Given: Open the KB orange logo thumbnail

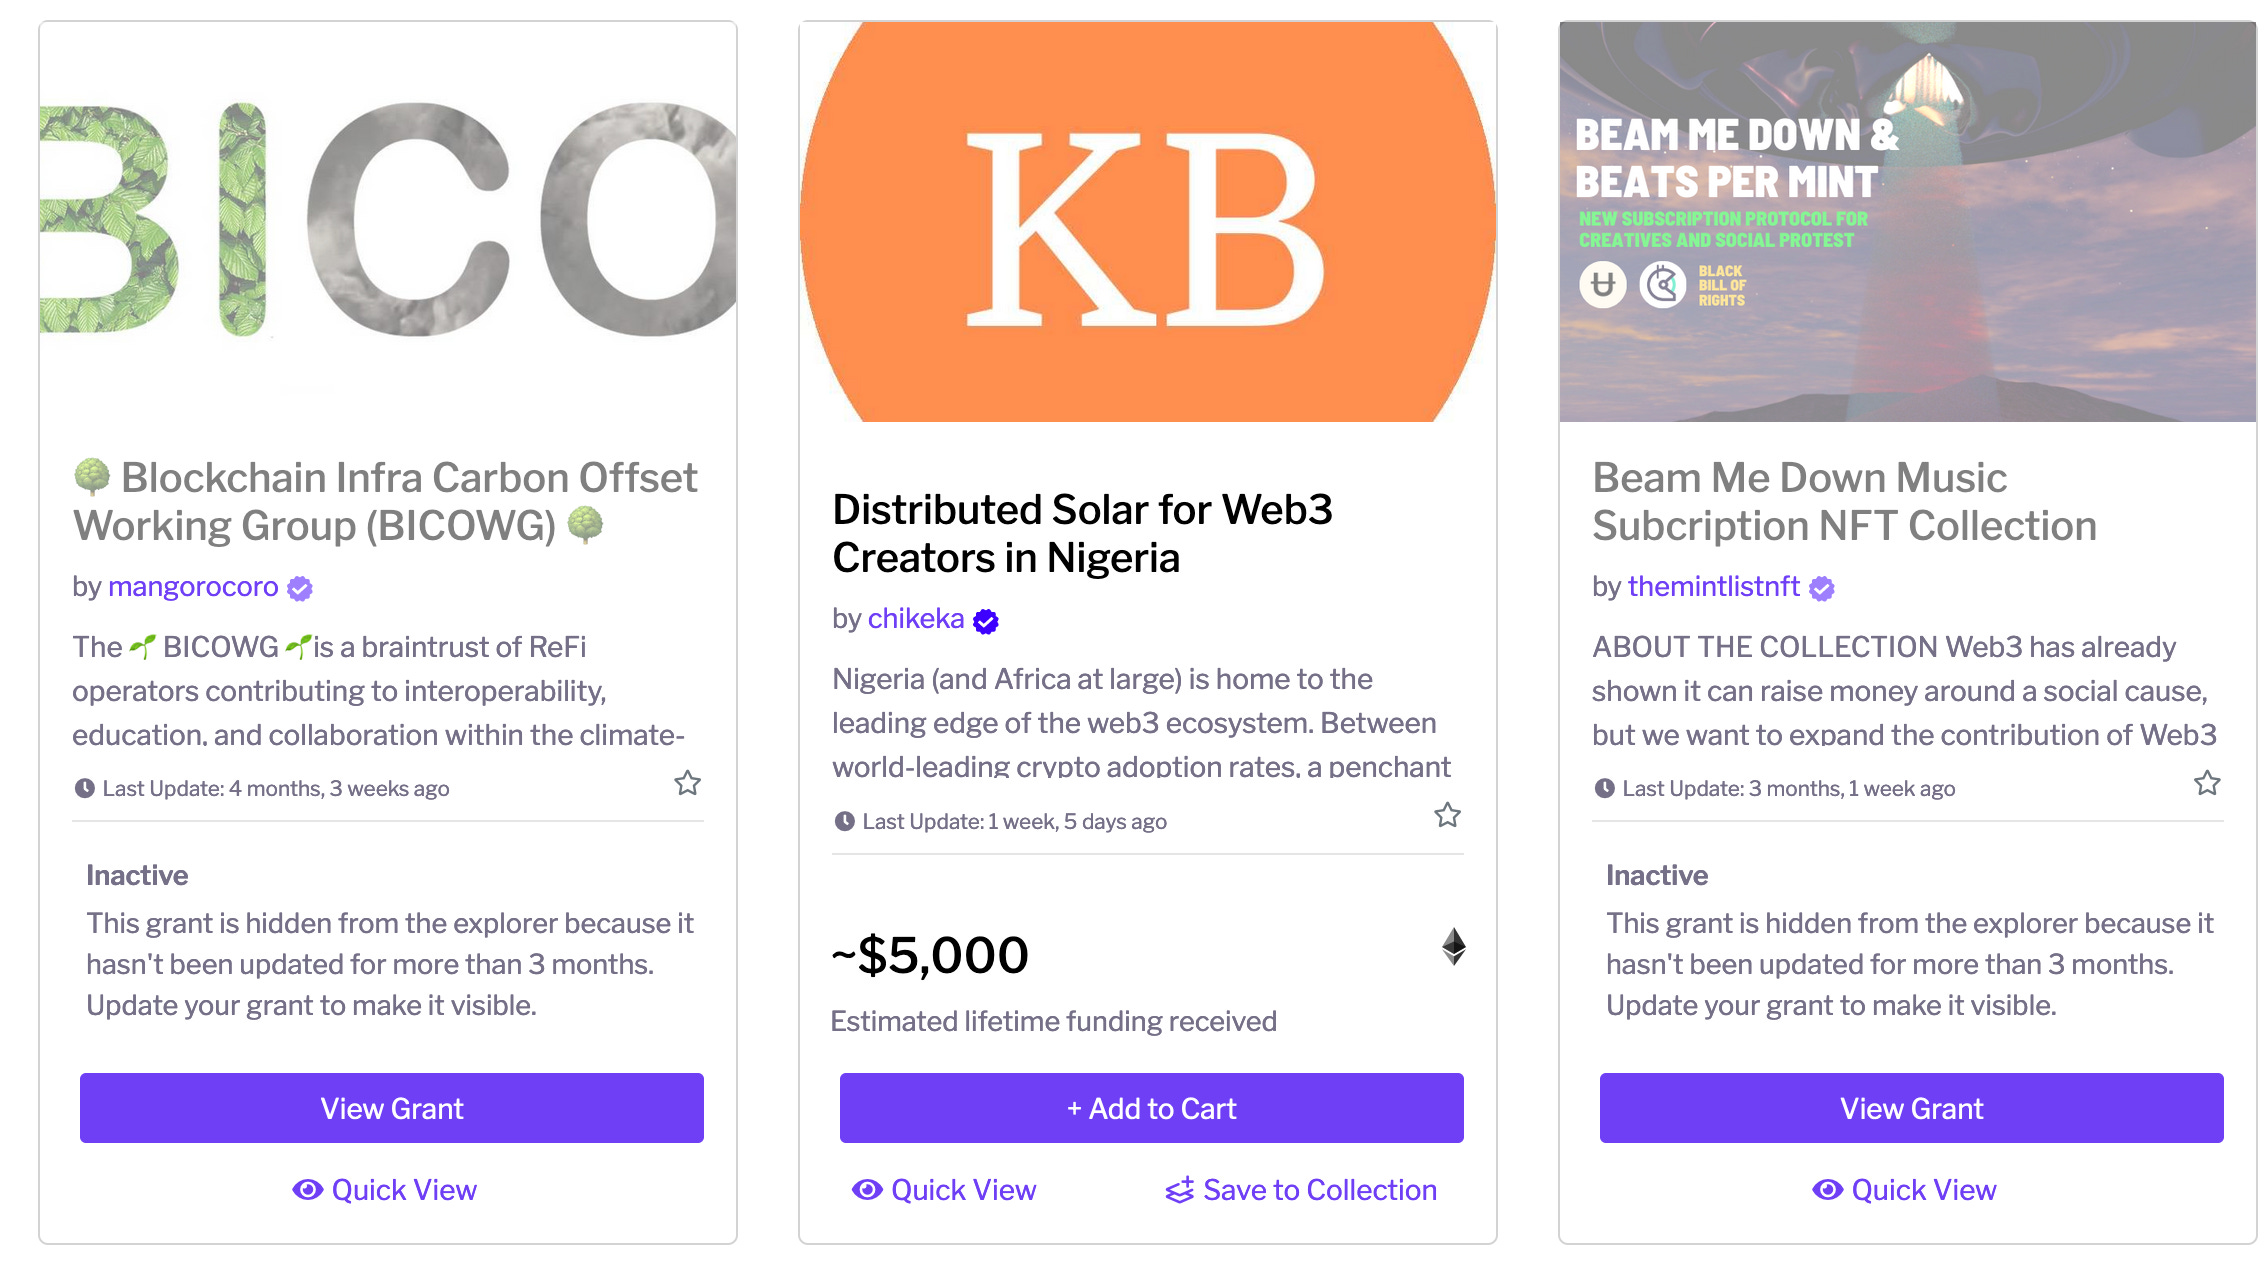Looking at the screenshot, I should coord(1148,222).
